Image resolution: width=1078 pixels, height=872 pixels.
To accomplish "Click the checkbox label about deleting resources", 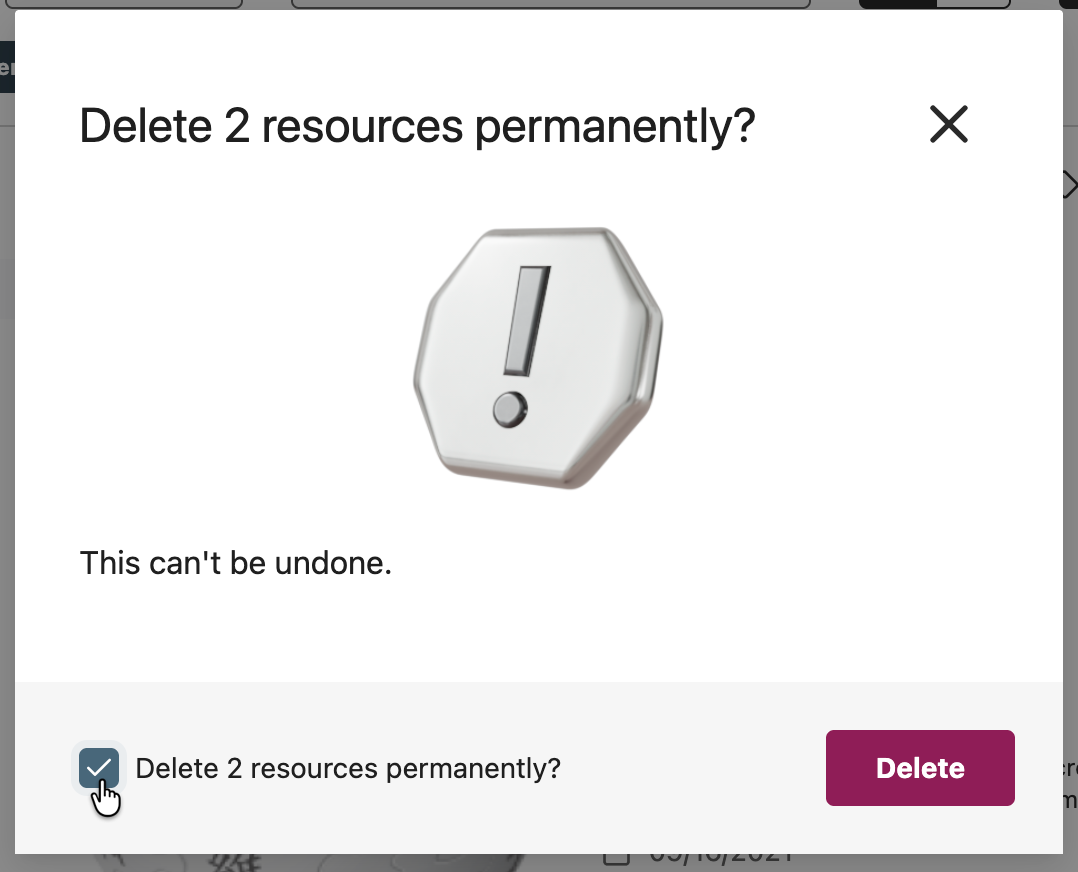I will click(347, 768).
